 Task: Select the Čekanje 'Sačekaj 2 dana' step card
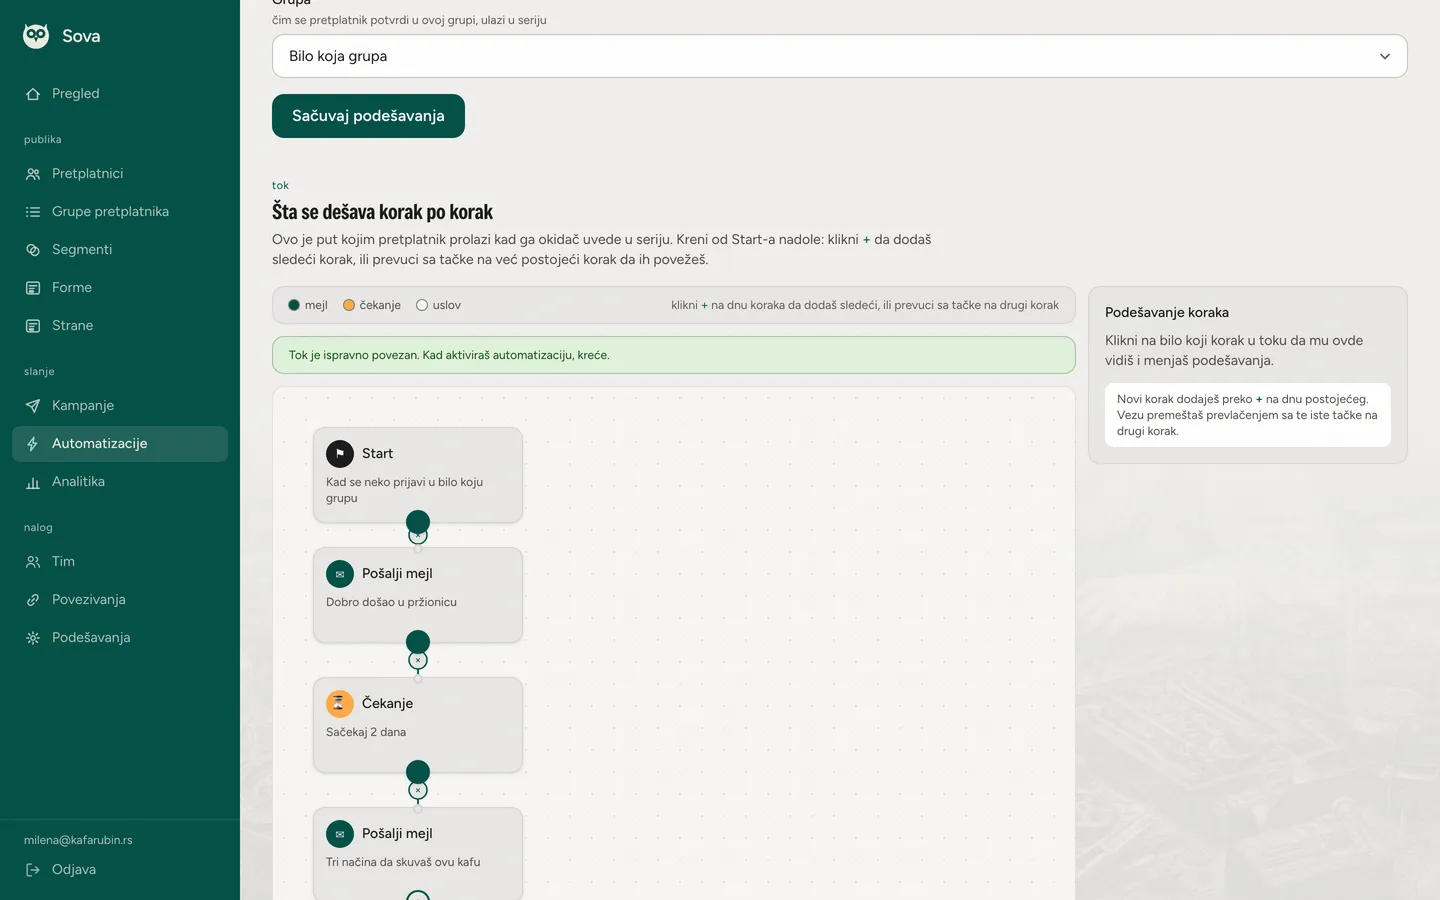418,725
